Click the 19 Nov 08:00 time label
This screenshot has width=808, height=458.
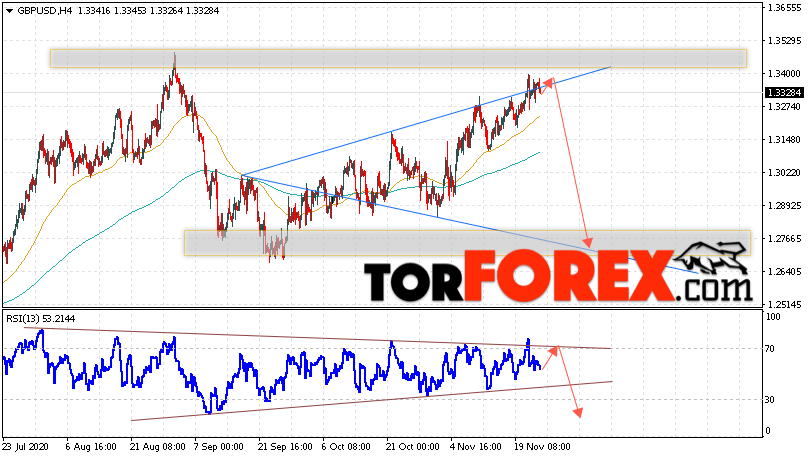click(542, 447)
